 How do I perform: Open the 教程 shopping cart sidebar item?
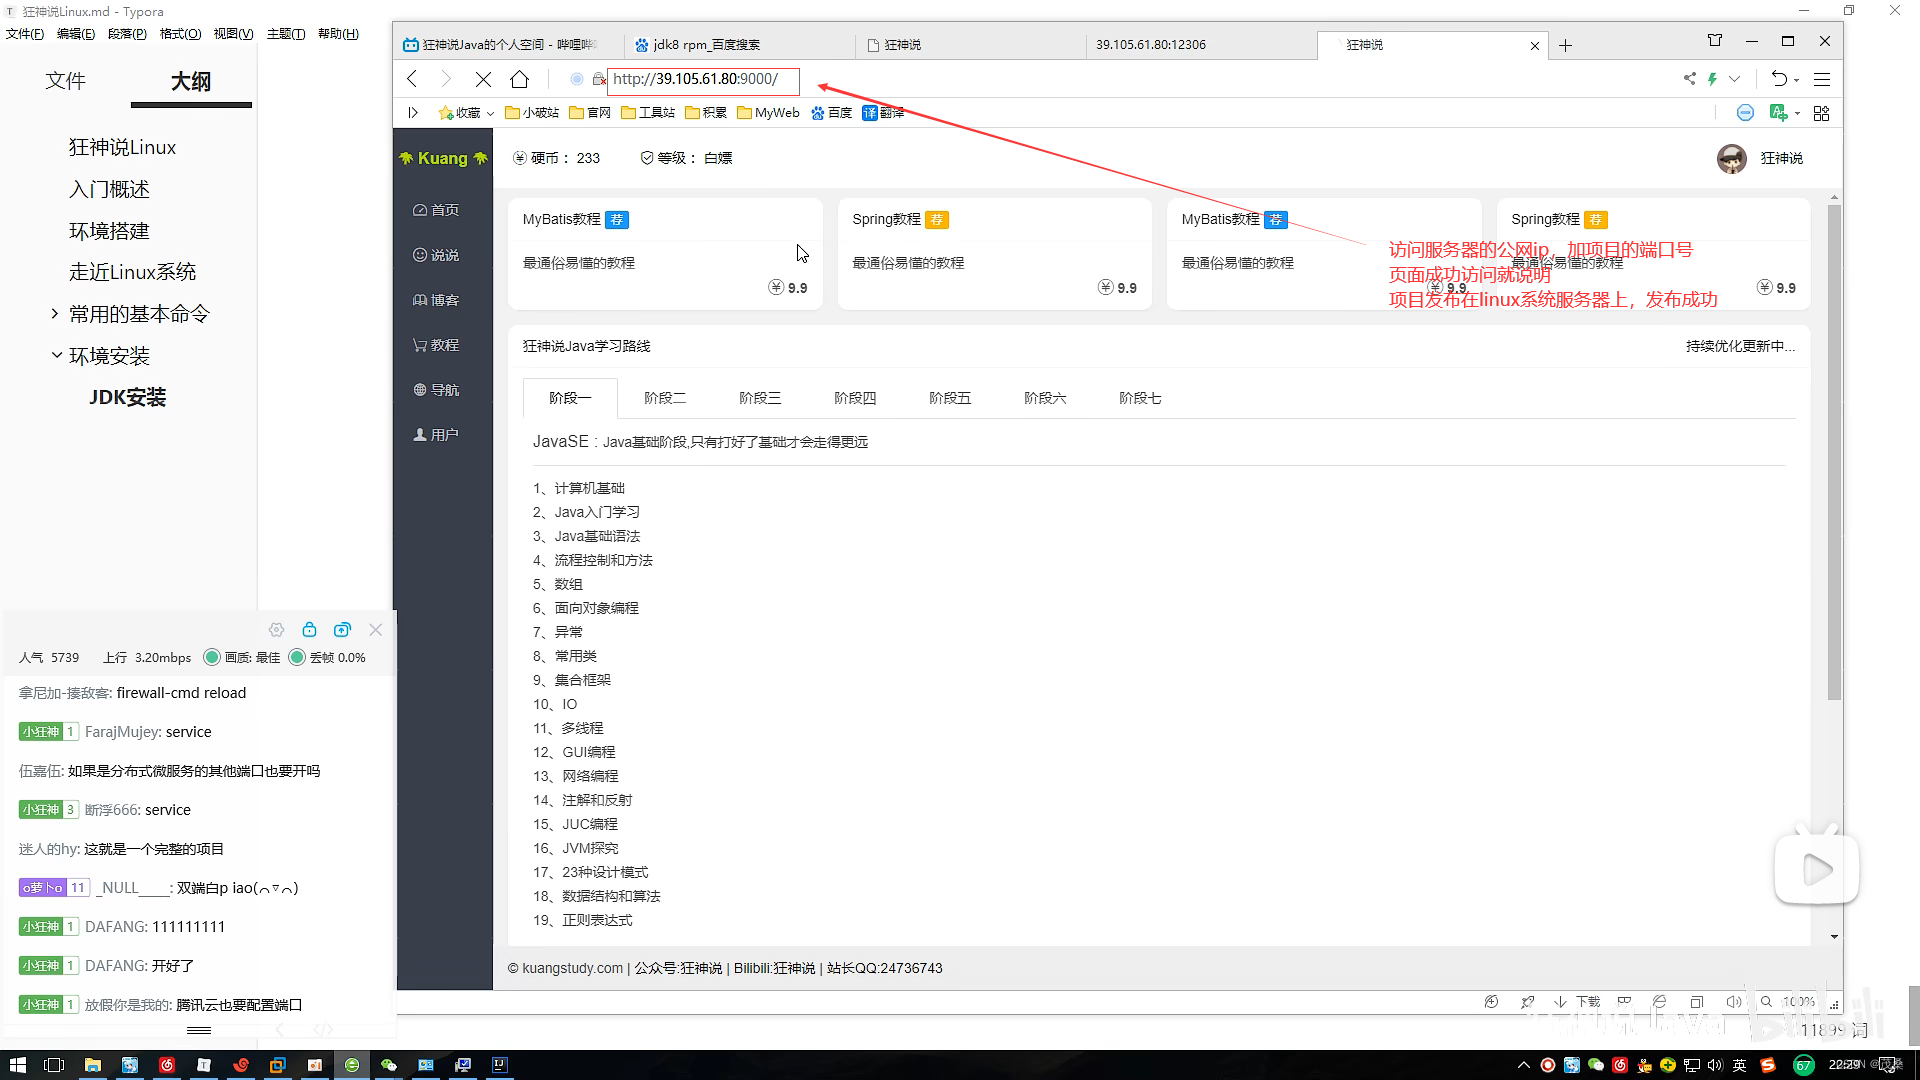436,345
